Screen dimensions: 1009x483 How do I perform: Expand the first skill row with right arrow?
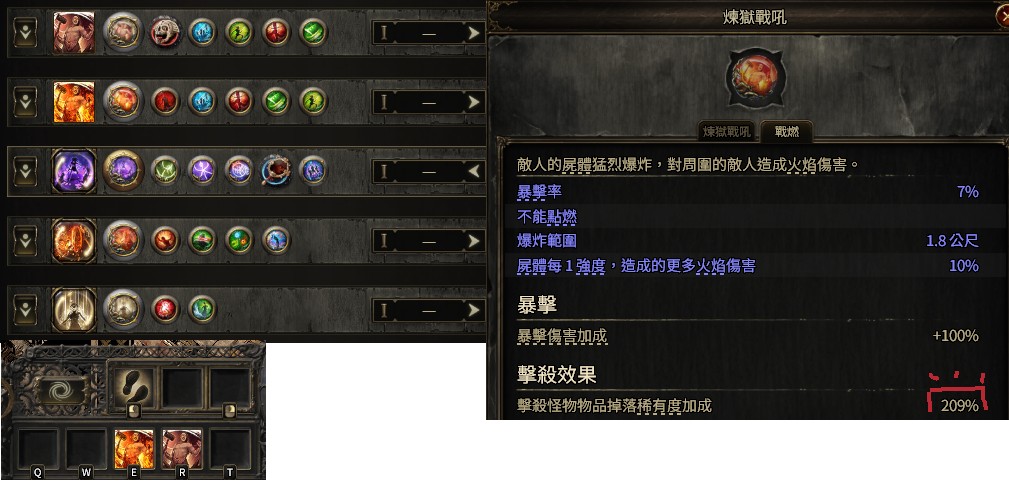click(474, 32)
